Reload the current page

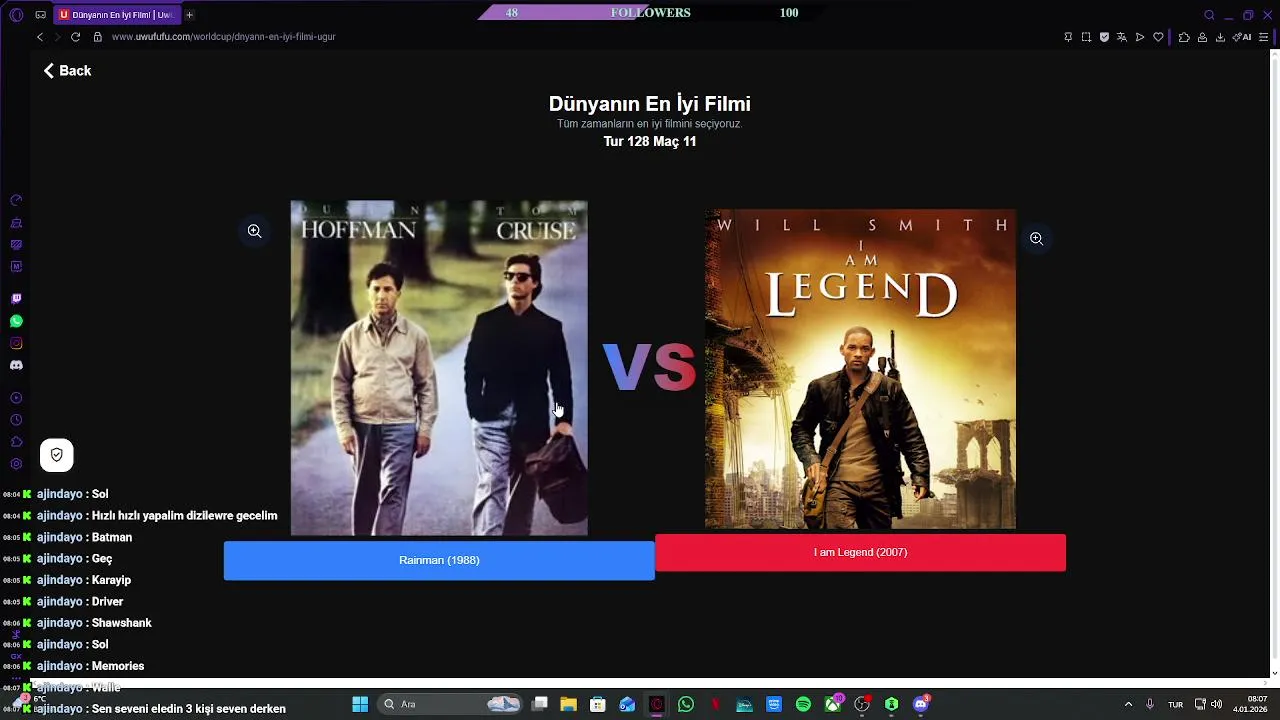(x=75, y=37)
